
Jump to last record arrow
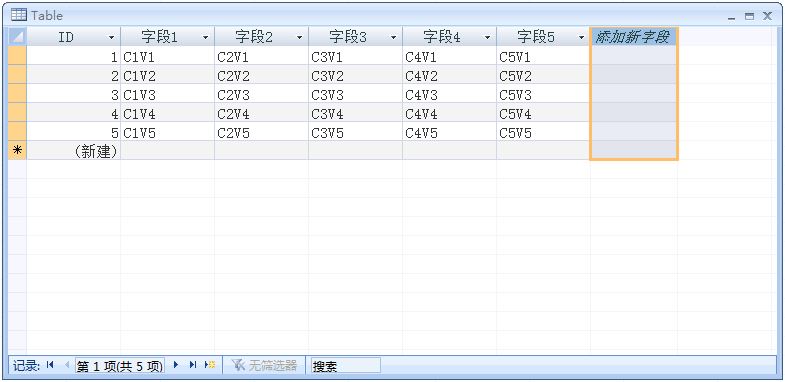coord(193,365)
